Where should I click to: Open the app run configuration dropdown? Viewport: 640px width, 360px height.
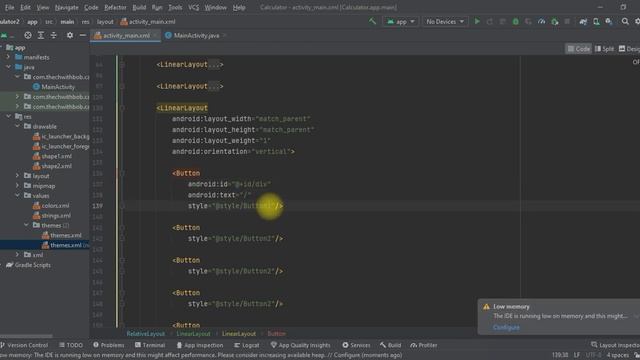click(x=400, y=21)
